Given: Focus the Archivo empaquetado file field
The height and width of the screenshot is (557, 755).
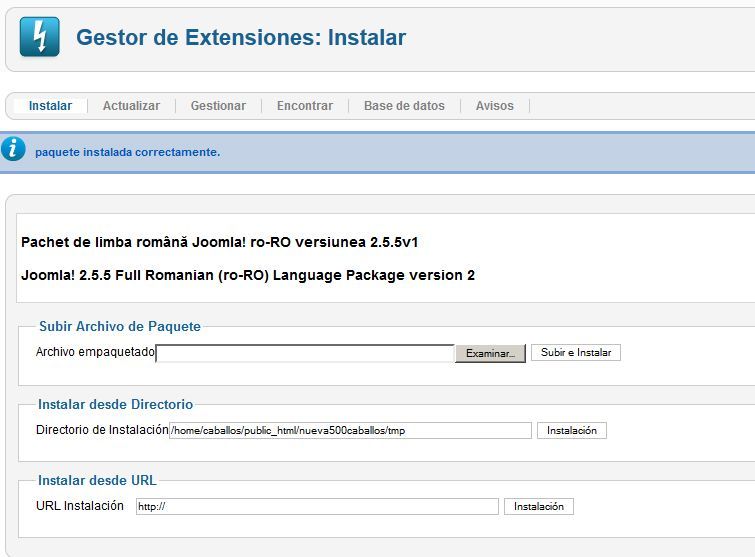Looking at the screenshot, I should tap(305, 353).
